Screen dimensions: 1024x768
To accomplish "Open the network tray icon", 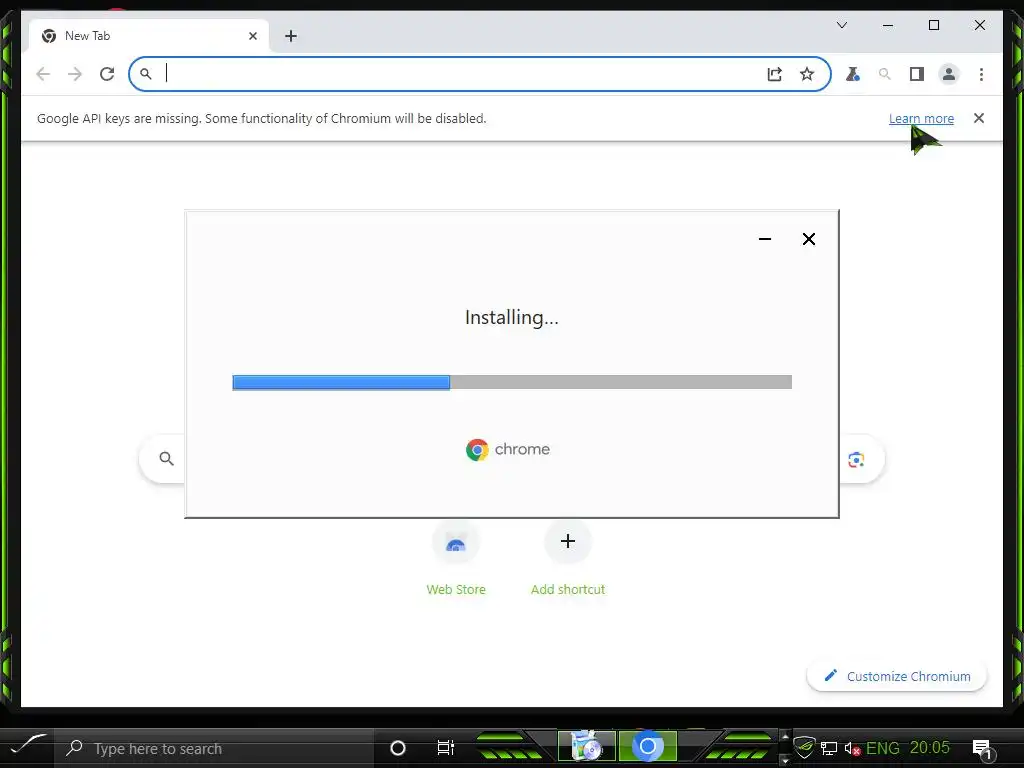I will [829, 748].
